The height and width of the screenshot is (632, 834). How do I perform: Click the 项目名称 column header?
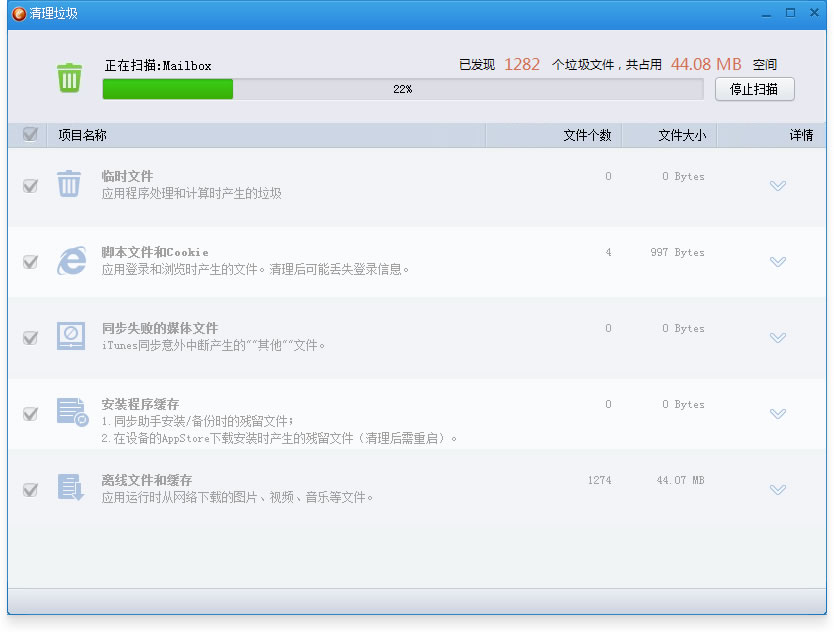point(82,135)
